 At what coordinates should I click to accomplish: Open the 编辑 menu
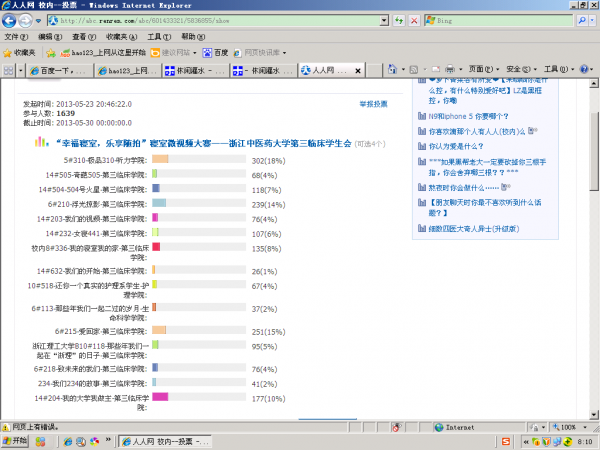click(x=50, y=37)
